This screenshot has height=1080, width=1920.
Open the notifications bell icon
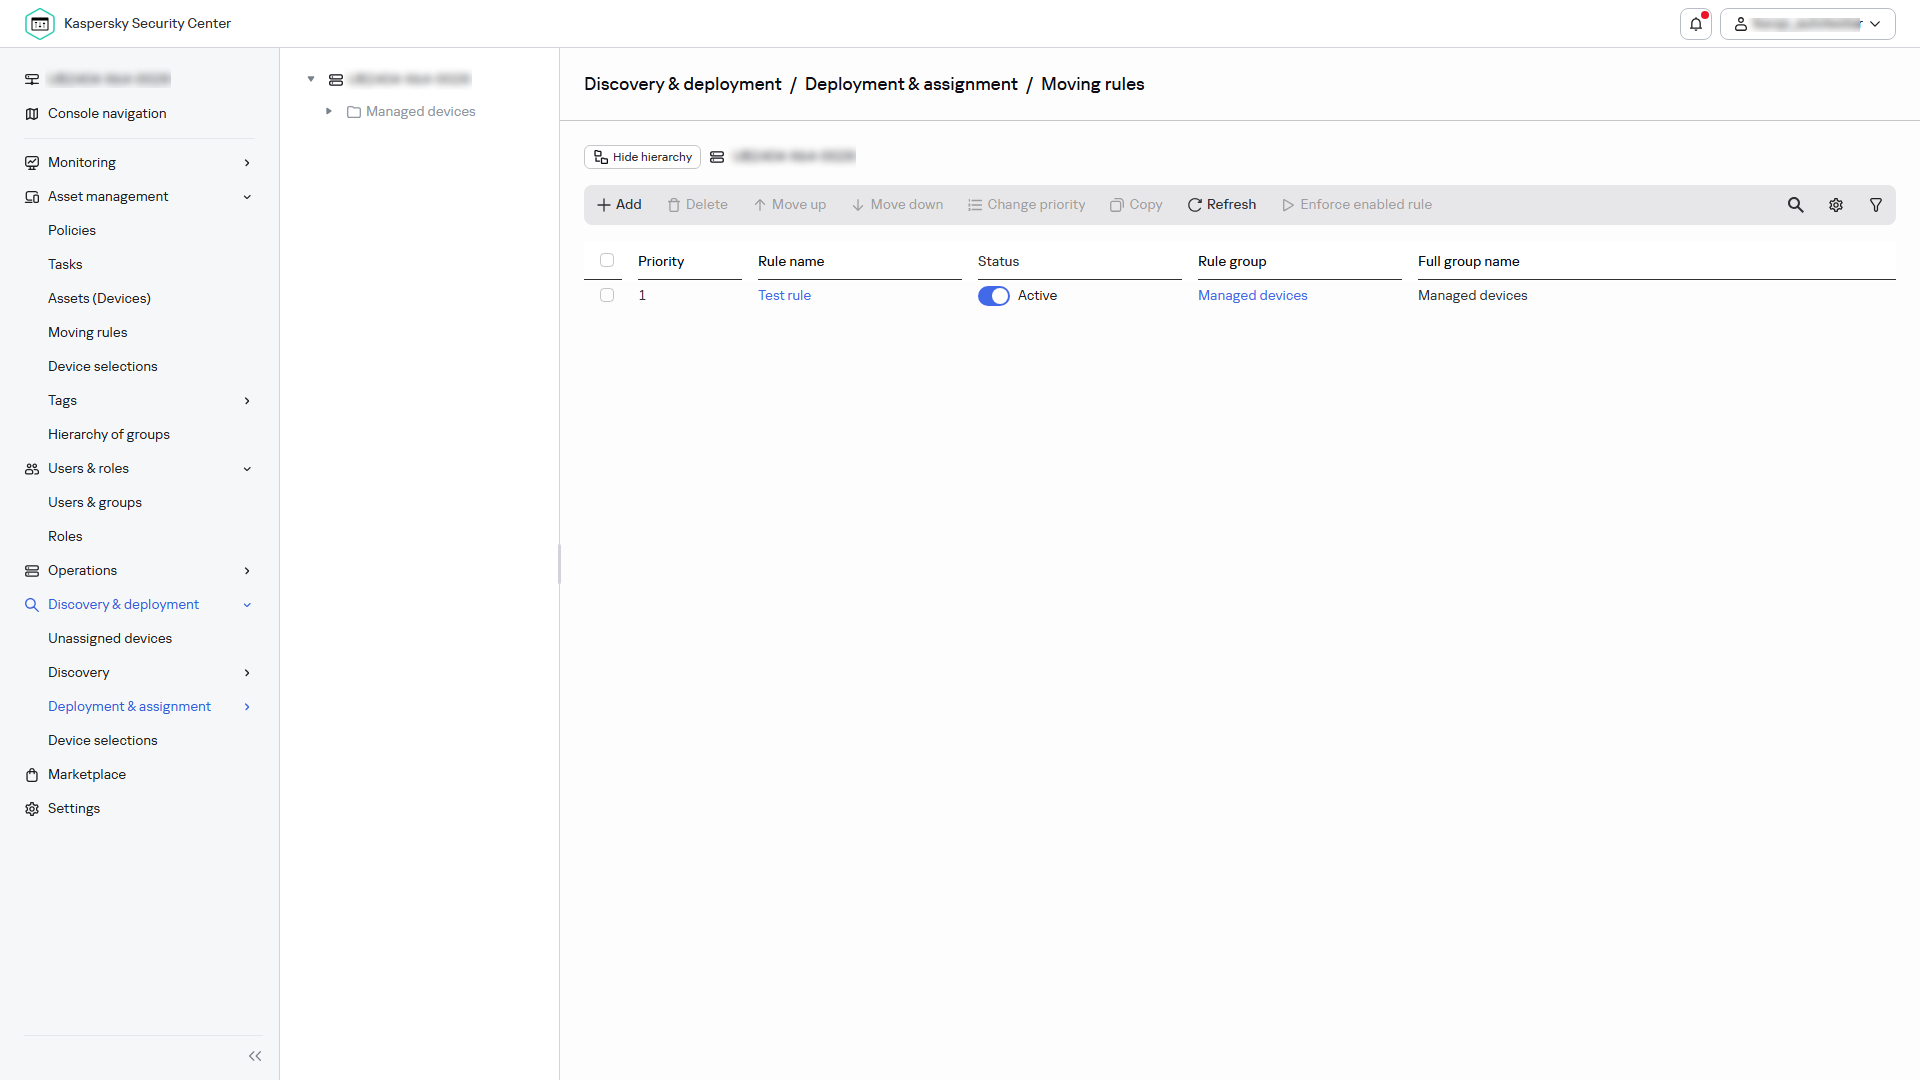(1696, 24)
